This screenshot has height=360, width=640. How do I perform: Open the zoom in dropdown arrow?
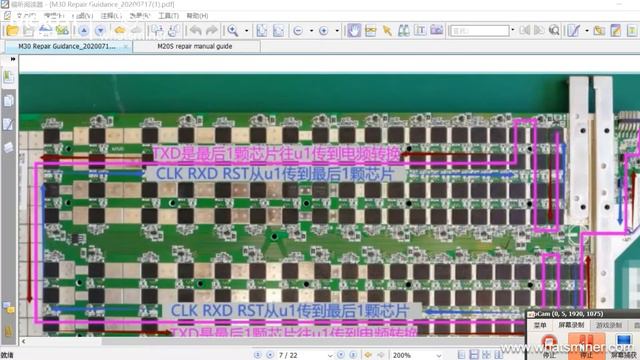point(337,31)
